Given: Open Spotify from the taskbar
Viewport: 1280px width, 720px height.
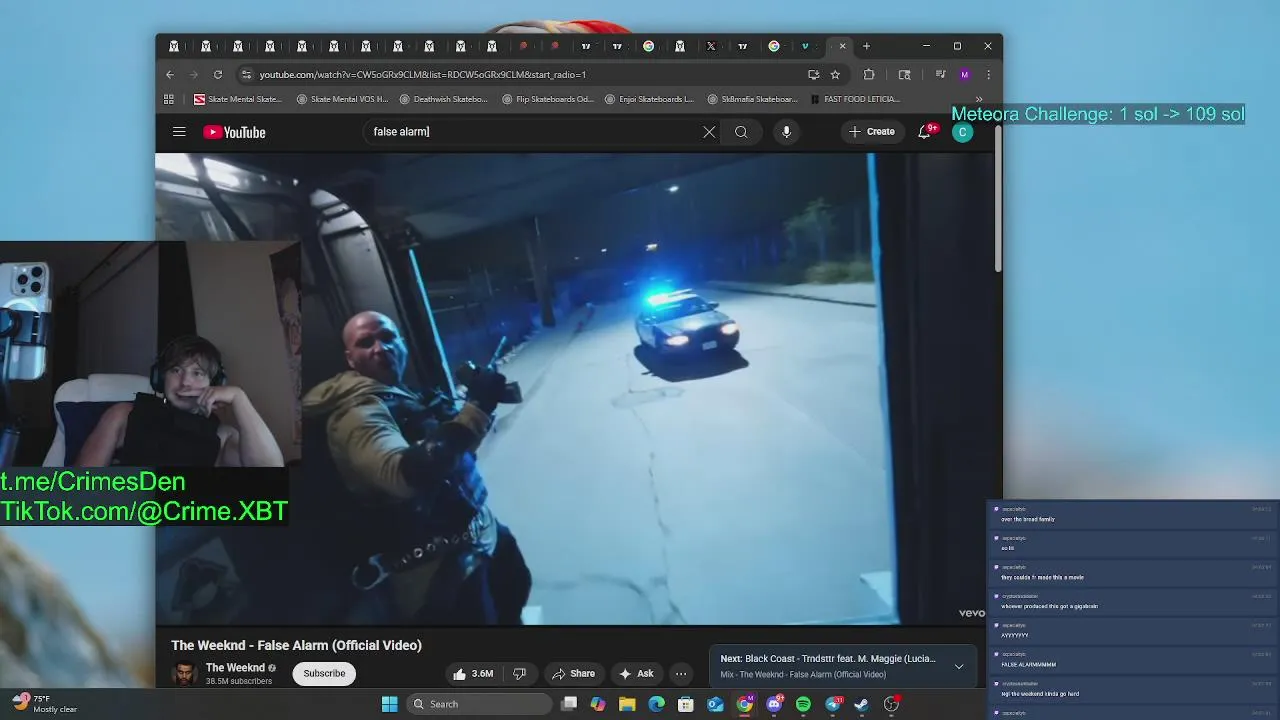Looking at the screenshot, I should [803, 704].
